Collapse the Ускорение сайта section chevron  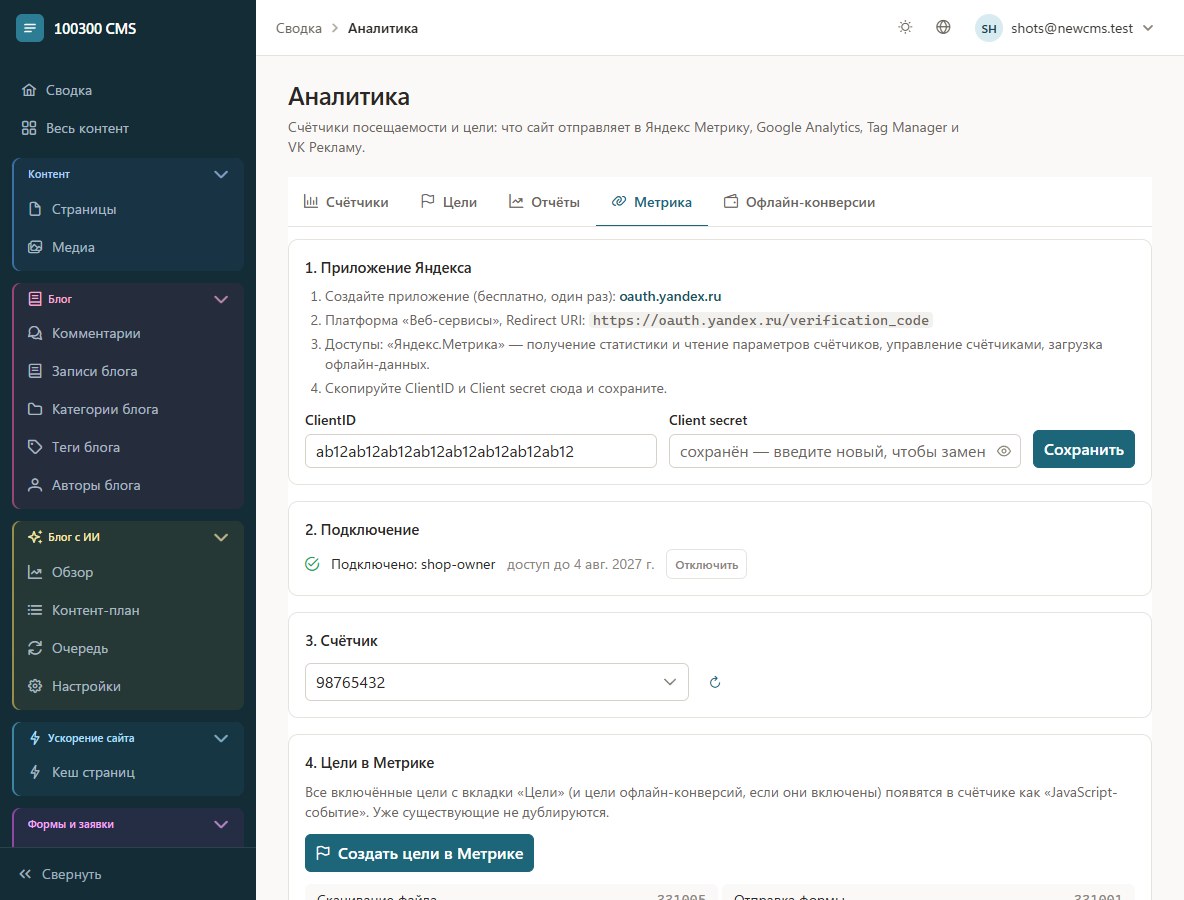(220, 738)
